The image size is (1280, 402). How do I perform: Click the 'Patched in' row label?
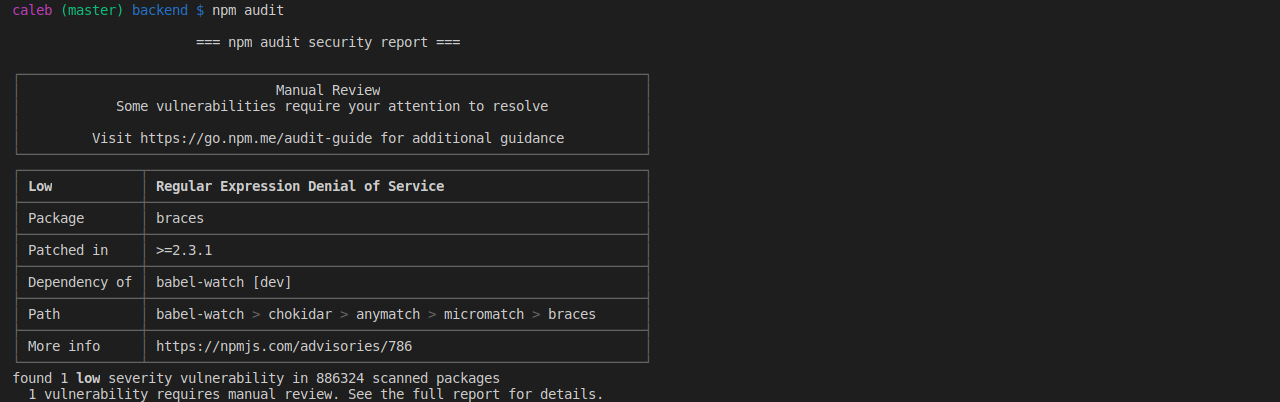coord(68,250)
